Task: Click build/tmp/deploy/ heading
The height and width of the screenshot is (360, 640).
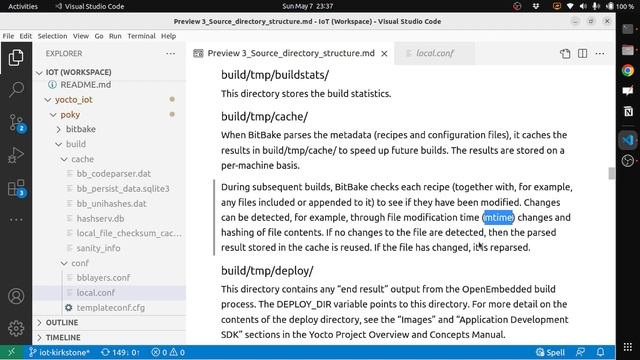Action: point(267,271)
